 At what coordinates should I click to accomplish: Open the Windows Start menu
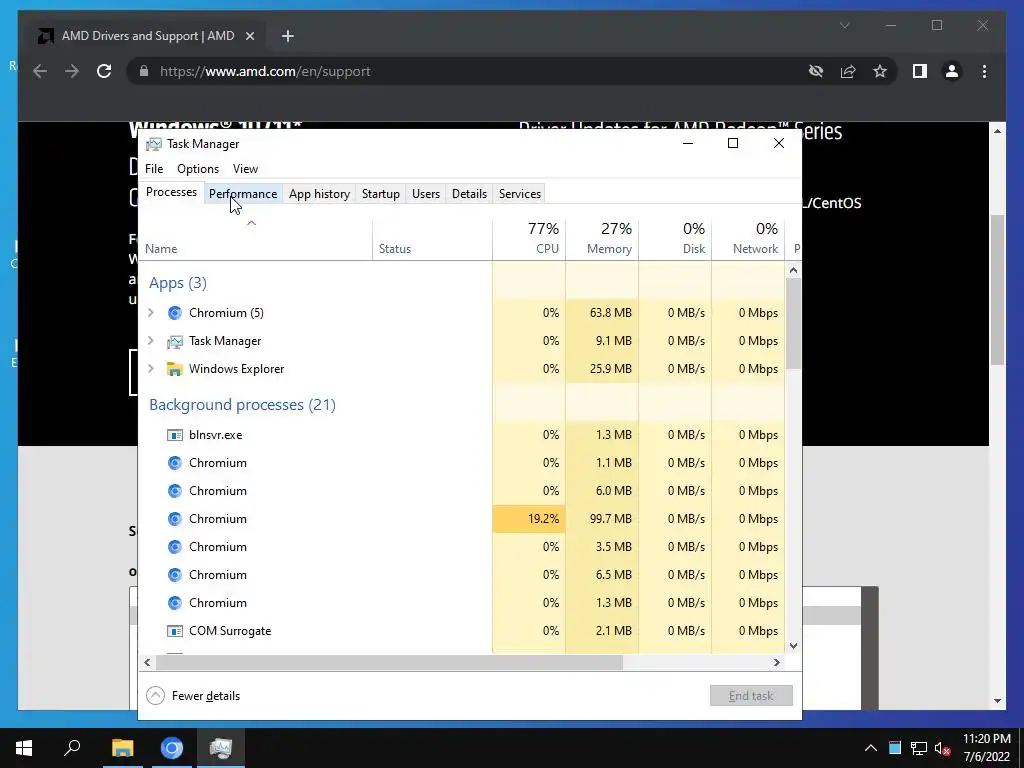pos(24,748)
